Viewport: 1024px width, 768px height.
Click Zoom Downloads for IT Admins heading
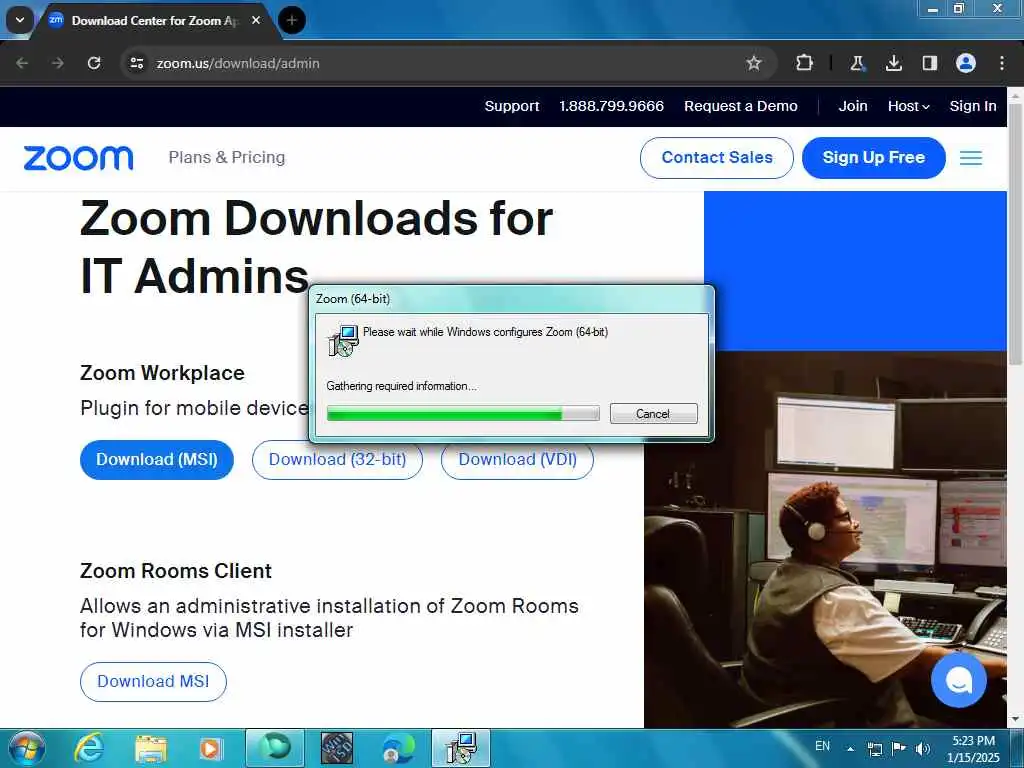coord(317,246)
